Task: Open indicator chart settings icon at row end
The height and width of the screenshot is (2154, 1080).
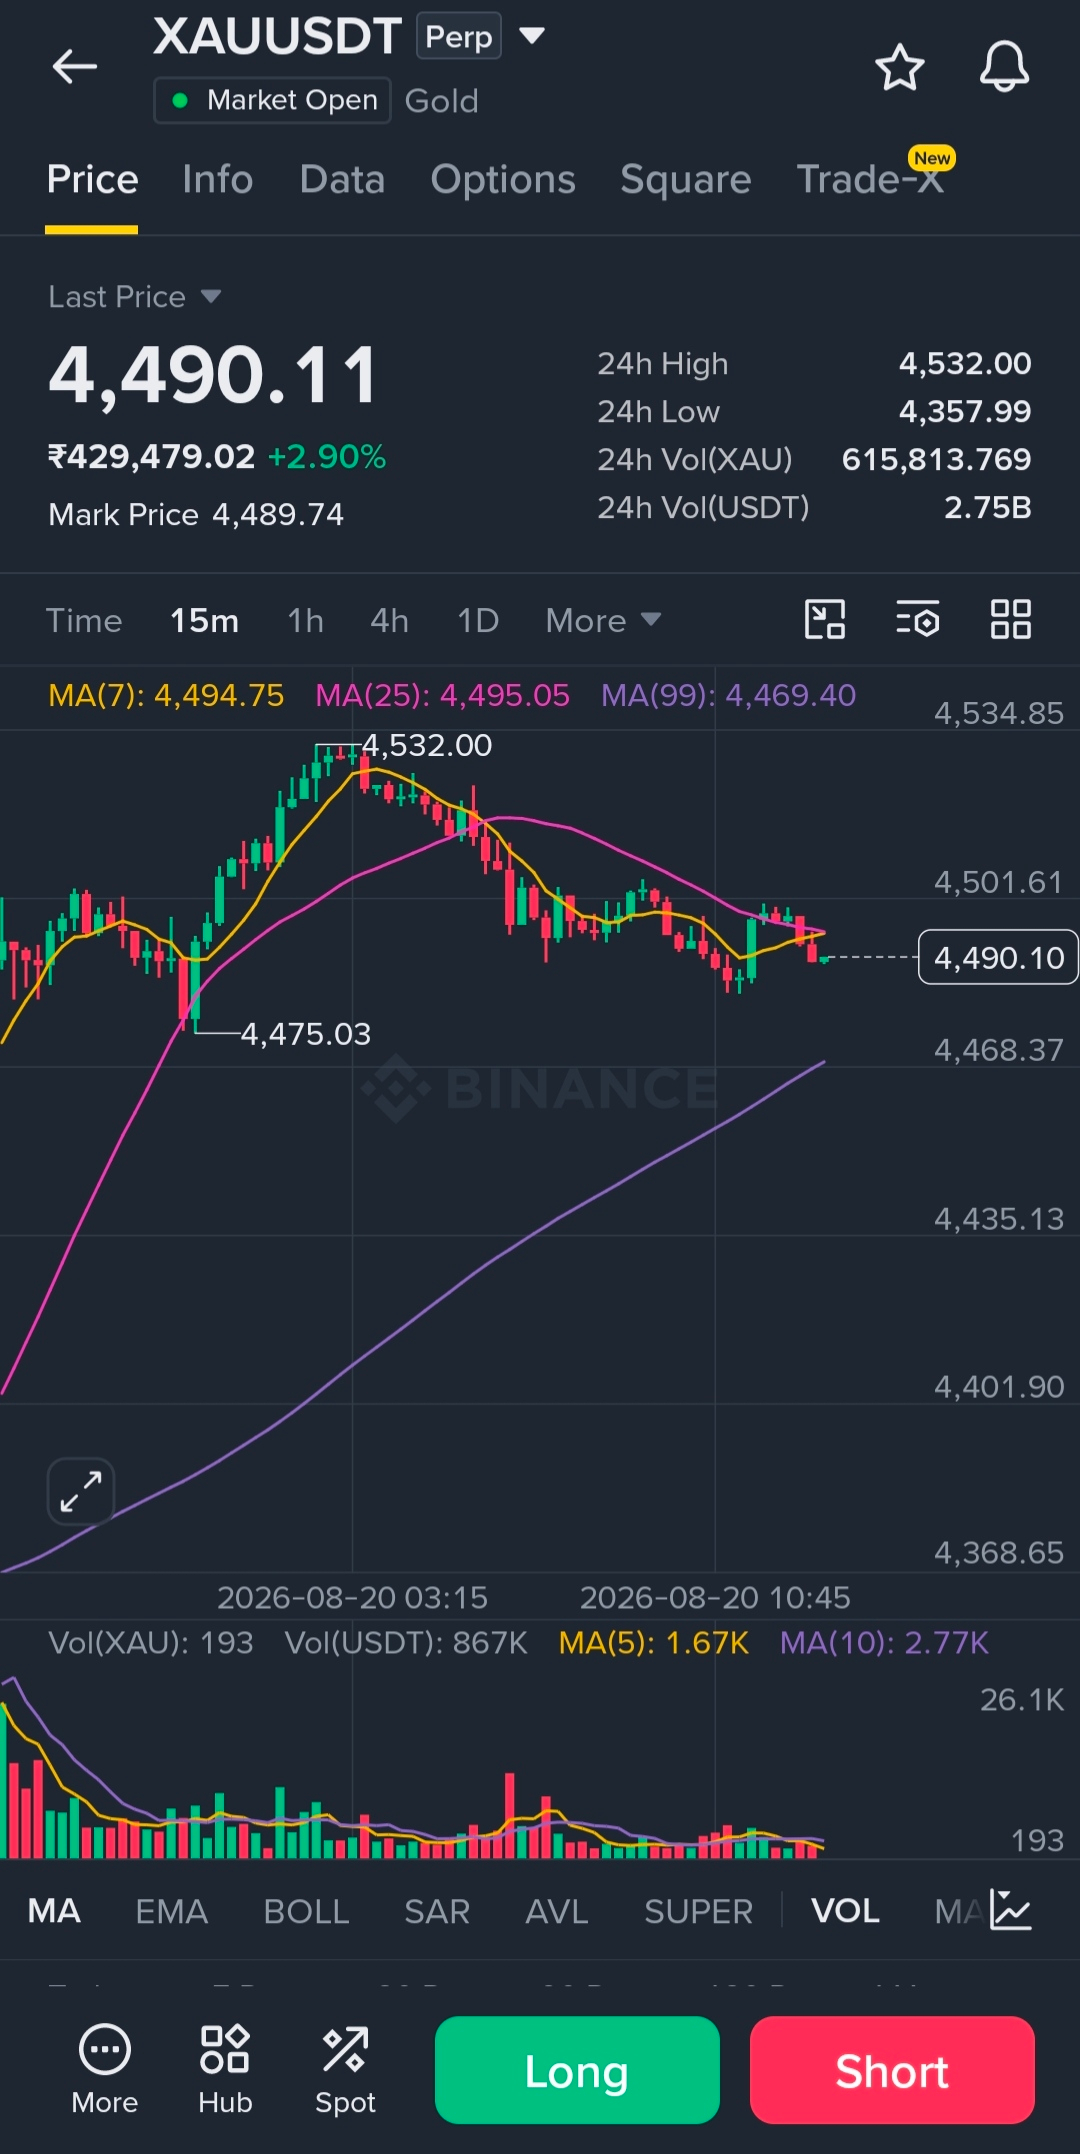Action: pyautogui.click(x=1010, y=1910)
